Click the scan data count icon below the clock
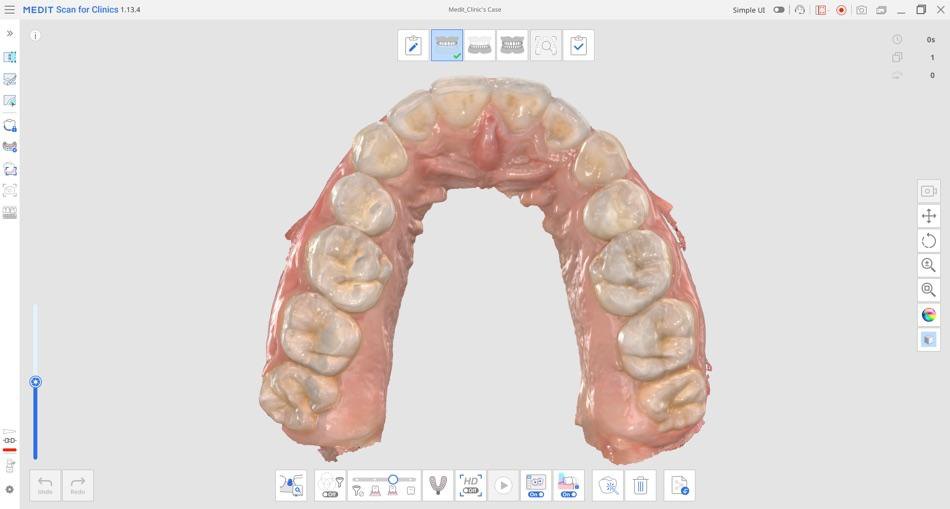Screen dimensions: 950x509 [x=897, y=57]
